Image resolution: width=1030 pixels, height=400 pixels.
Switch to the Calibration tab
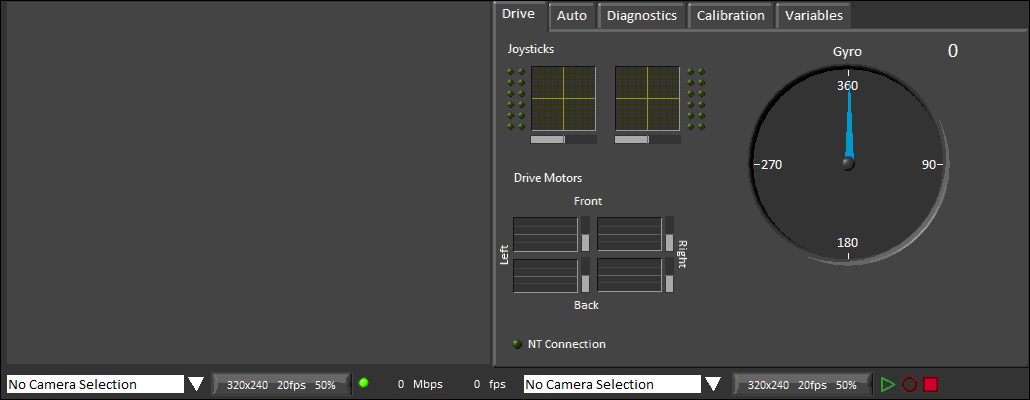[x=730, y=16]
